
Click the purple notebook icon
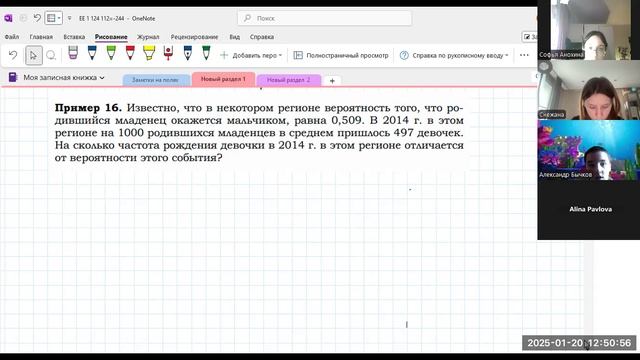coord(13,77)
